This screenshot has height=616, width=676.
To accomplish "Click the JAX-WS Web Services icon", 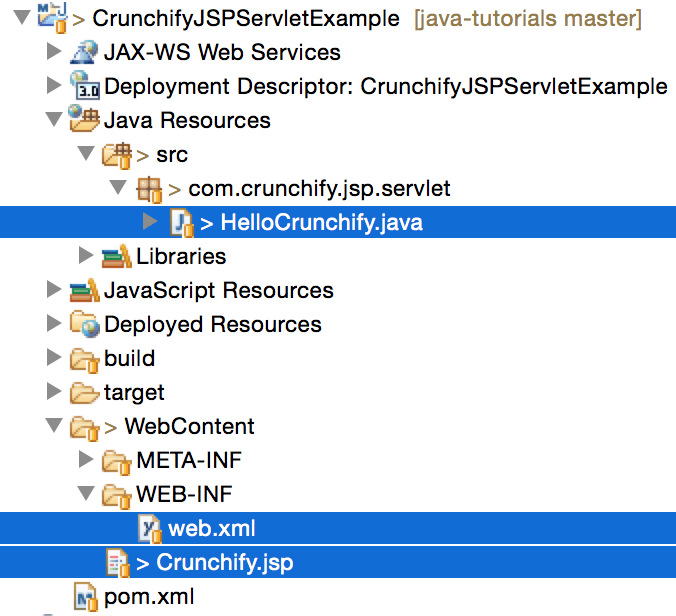I will click(x=84, y=53).
